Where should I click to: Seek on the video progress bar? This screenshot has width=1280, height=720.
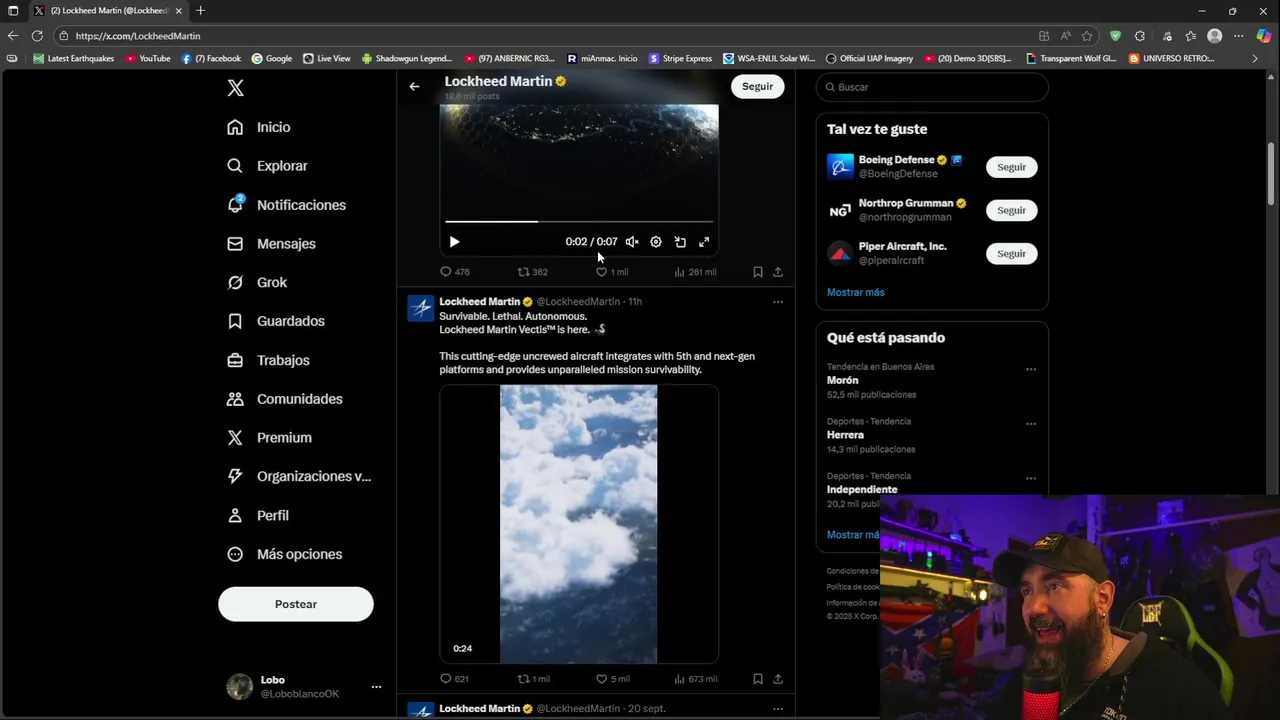[x=579, y=221]
